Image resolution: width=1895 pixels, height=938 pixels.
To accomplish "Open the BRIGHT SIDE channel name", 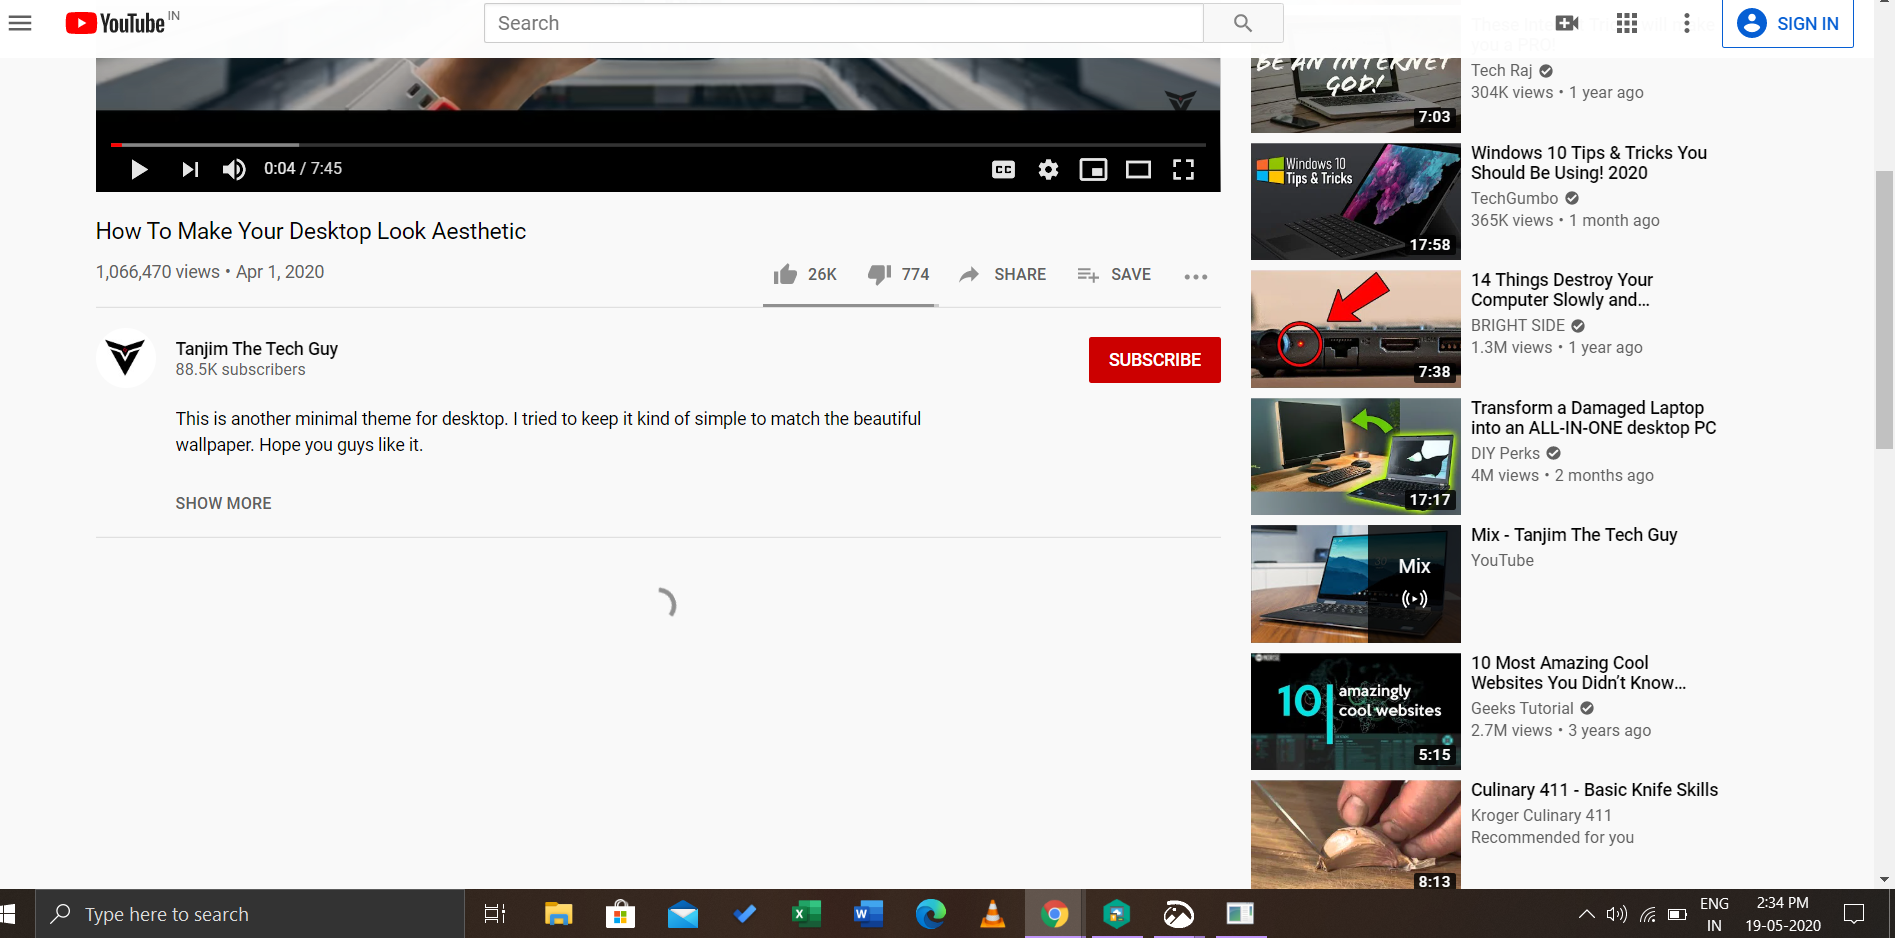I will point(1518,325).
